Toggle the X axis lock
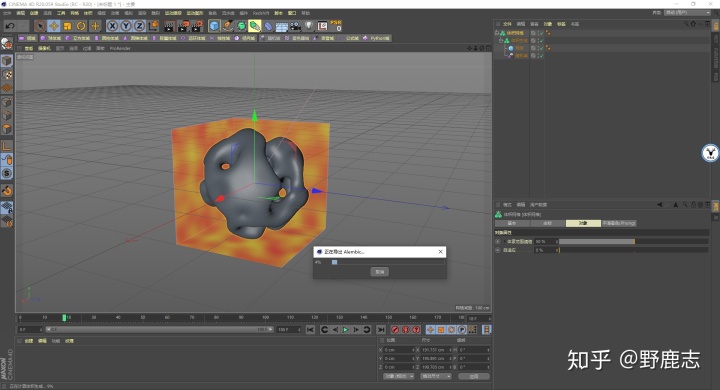 tap(112, 26)
